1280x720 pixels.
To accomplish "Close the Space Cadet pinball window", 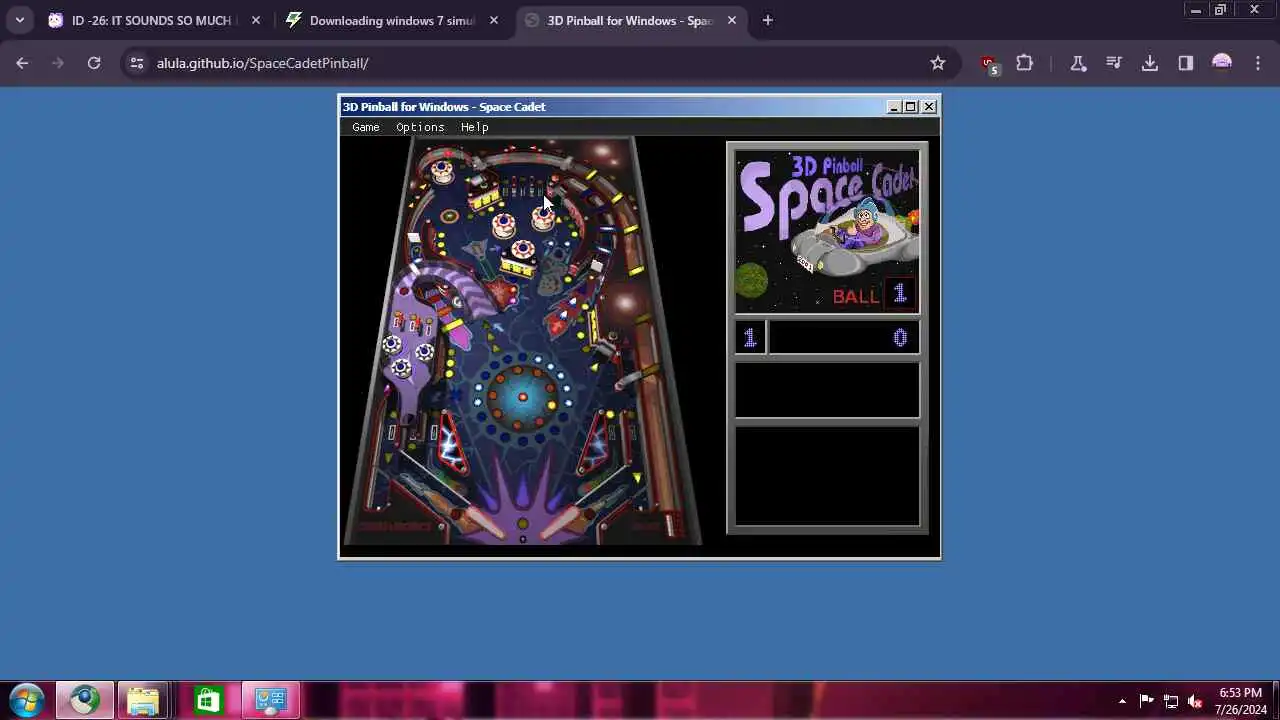I will click(x=929, y=107).
